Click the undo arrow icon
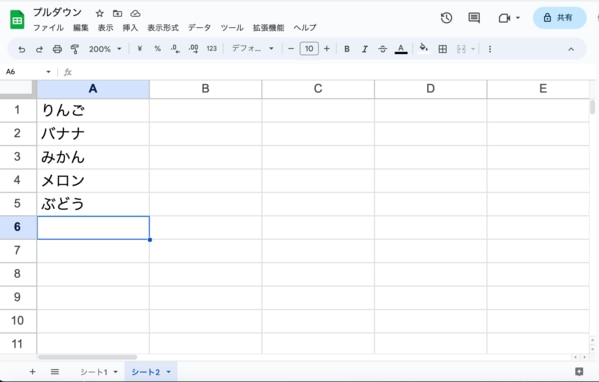 22,49
